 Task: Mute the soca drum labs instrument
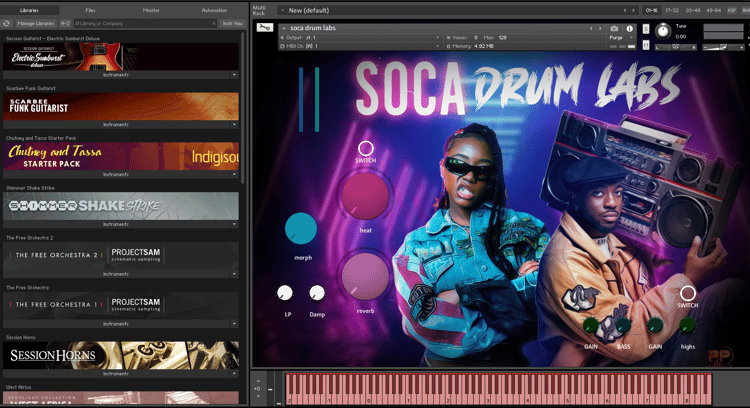pos(646,45)
